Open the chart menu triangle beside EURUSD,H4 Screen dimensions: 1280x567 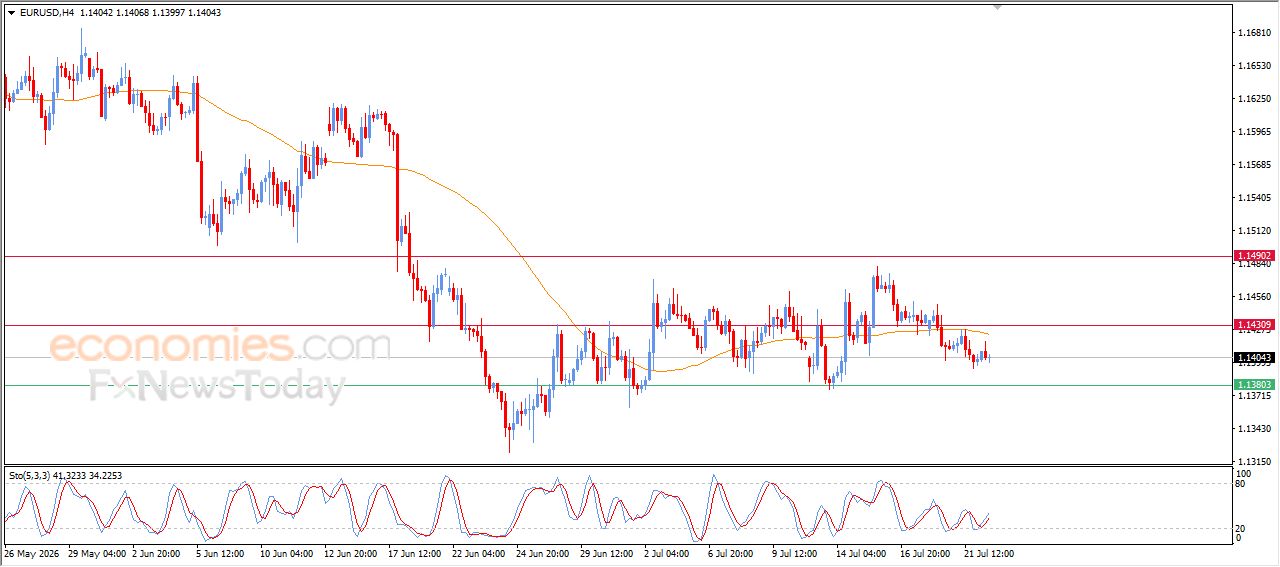(x=12, y=13)
